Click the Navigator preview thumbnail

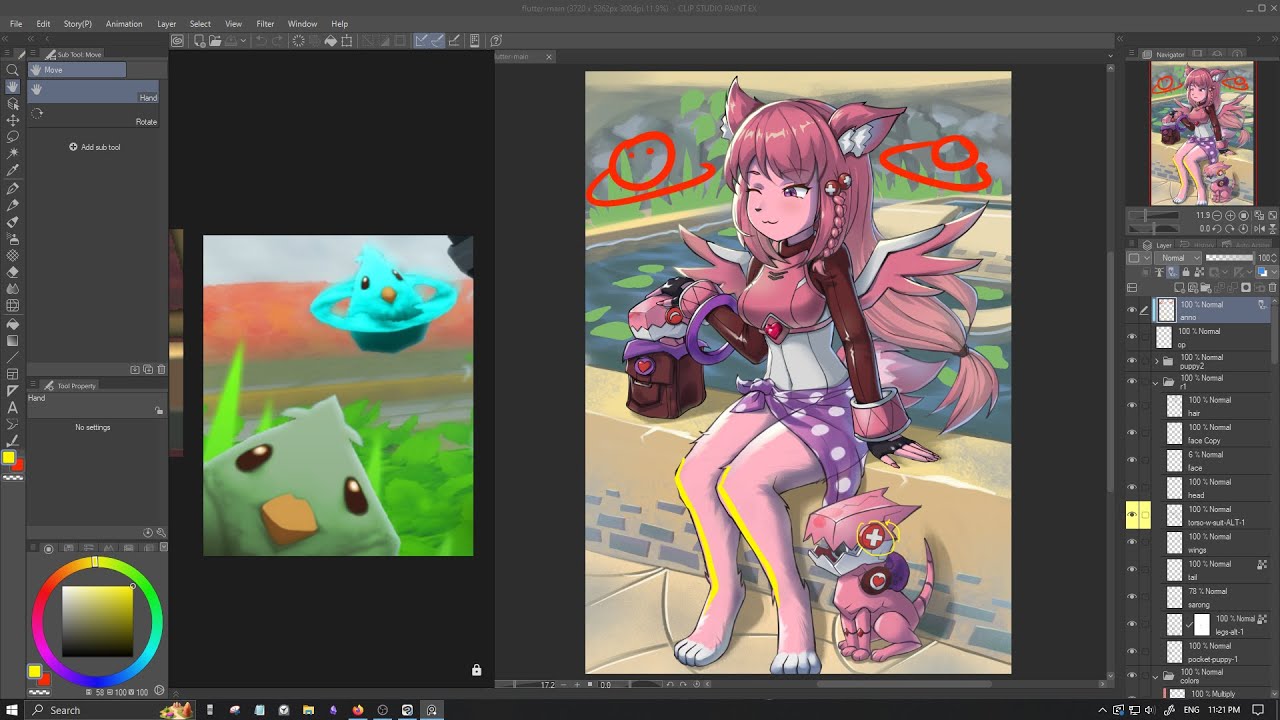(x=1201, y=133)
